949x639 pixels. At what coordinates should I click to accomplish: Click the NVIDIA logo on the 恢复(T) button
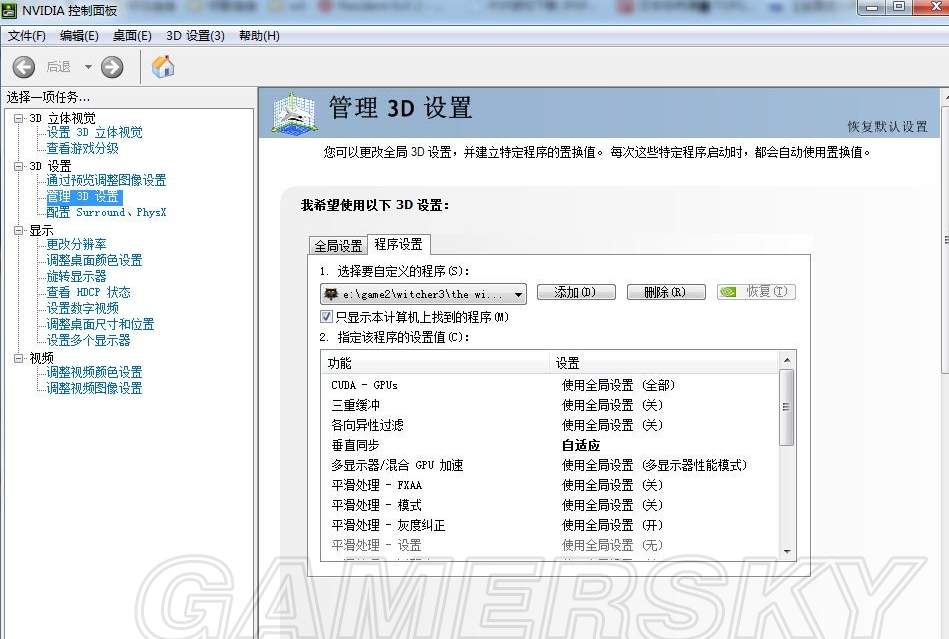(x=728, y=292)
